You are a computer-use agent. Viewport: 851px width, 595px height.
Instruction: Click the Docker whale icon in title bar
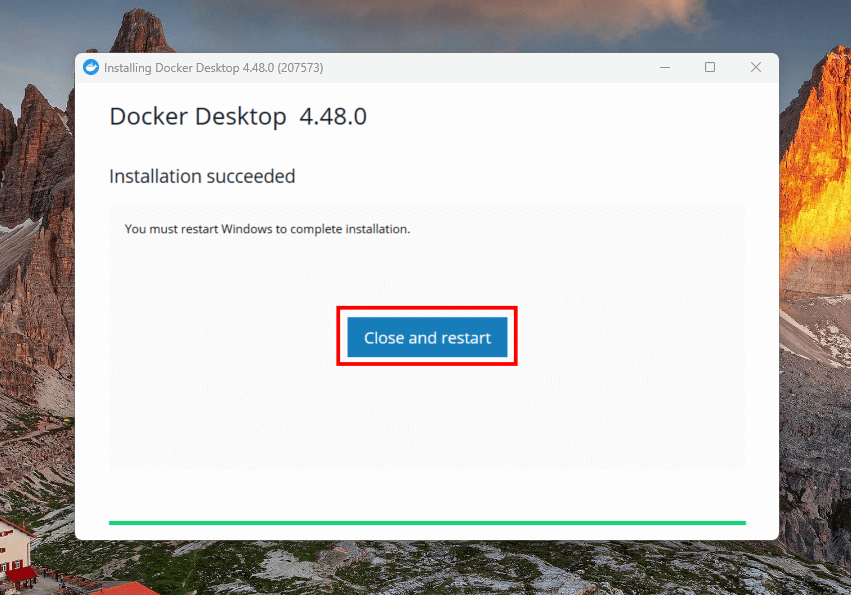tap(91, 67)
